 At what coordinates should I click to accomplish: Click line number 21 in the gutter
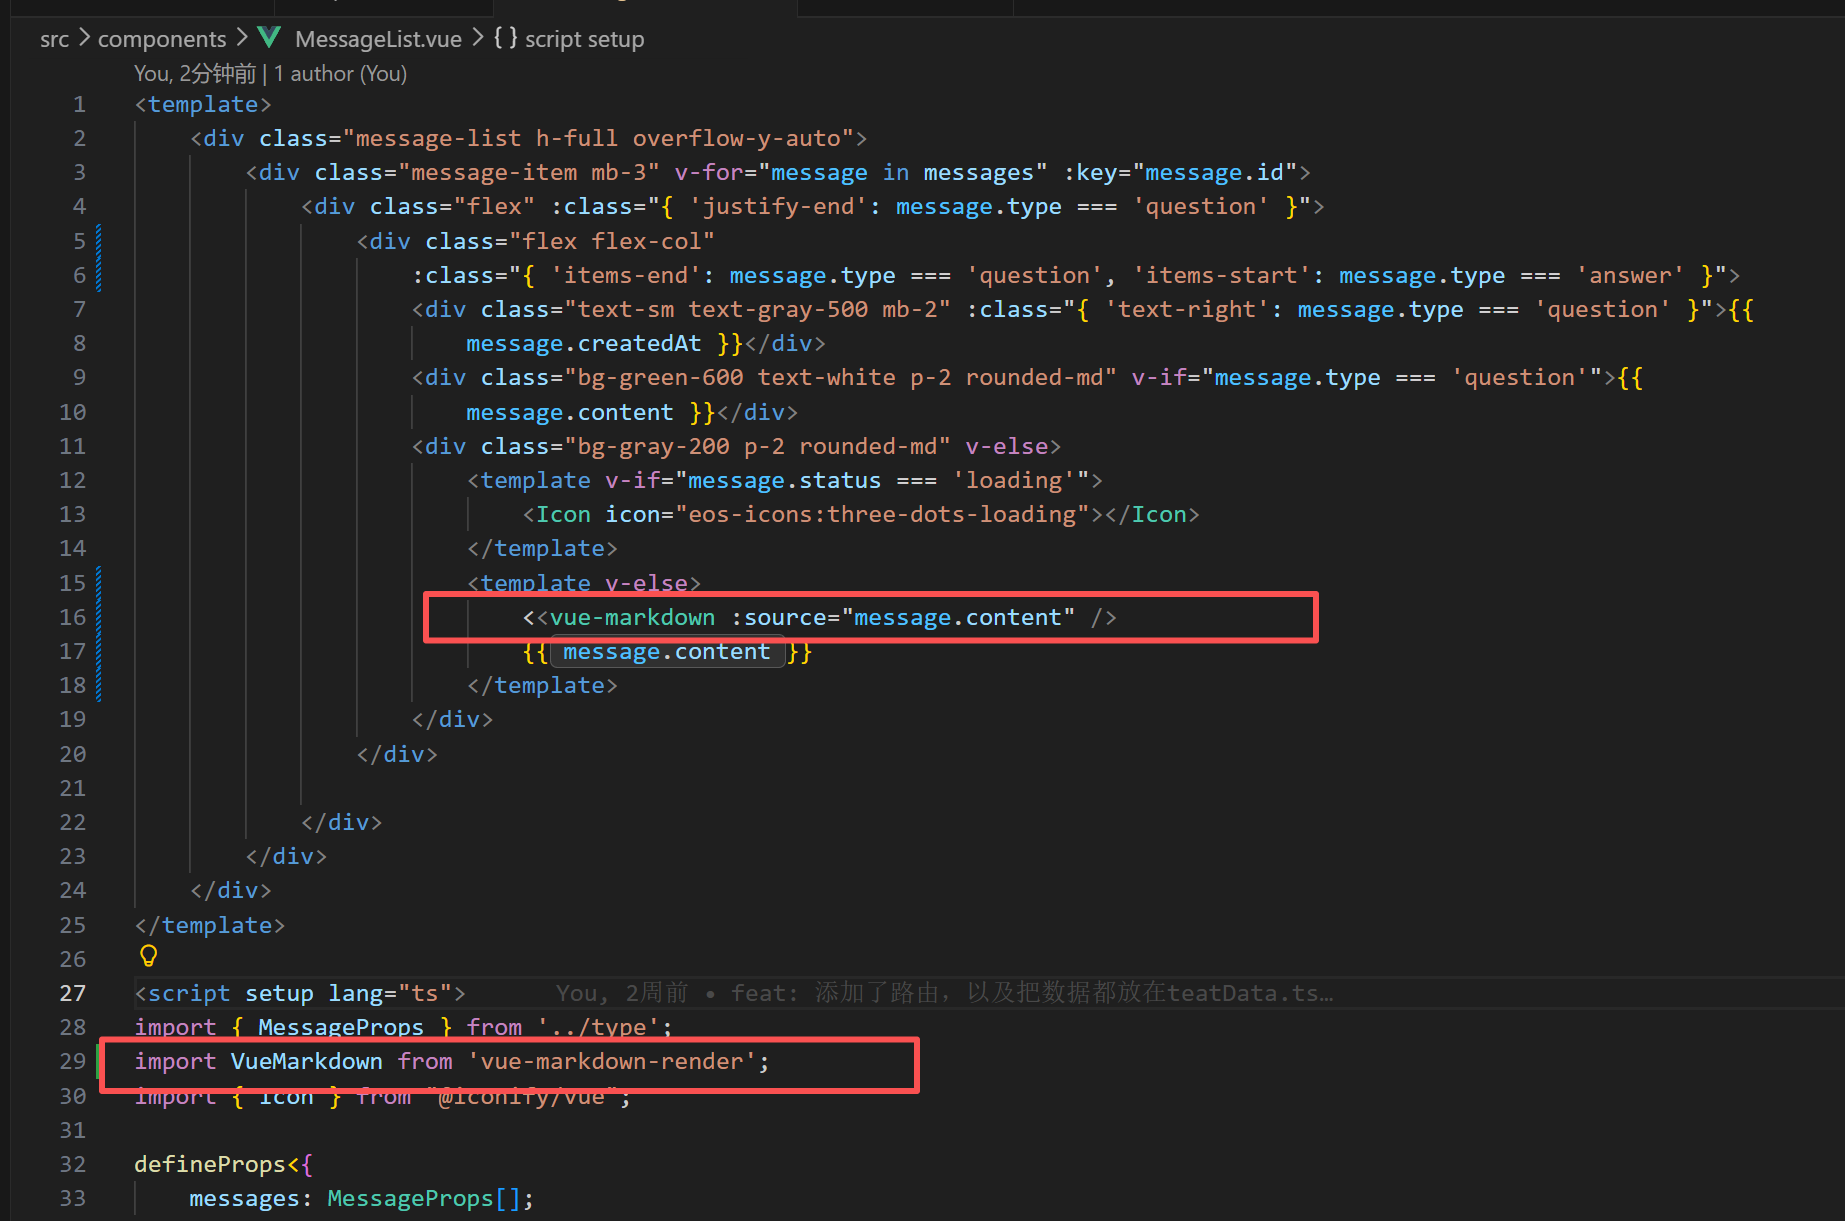click(72, 788)
